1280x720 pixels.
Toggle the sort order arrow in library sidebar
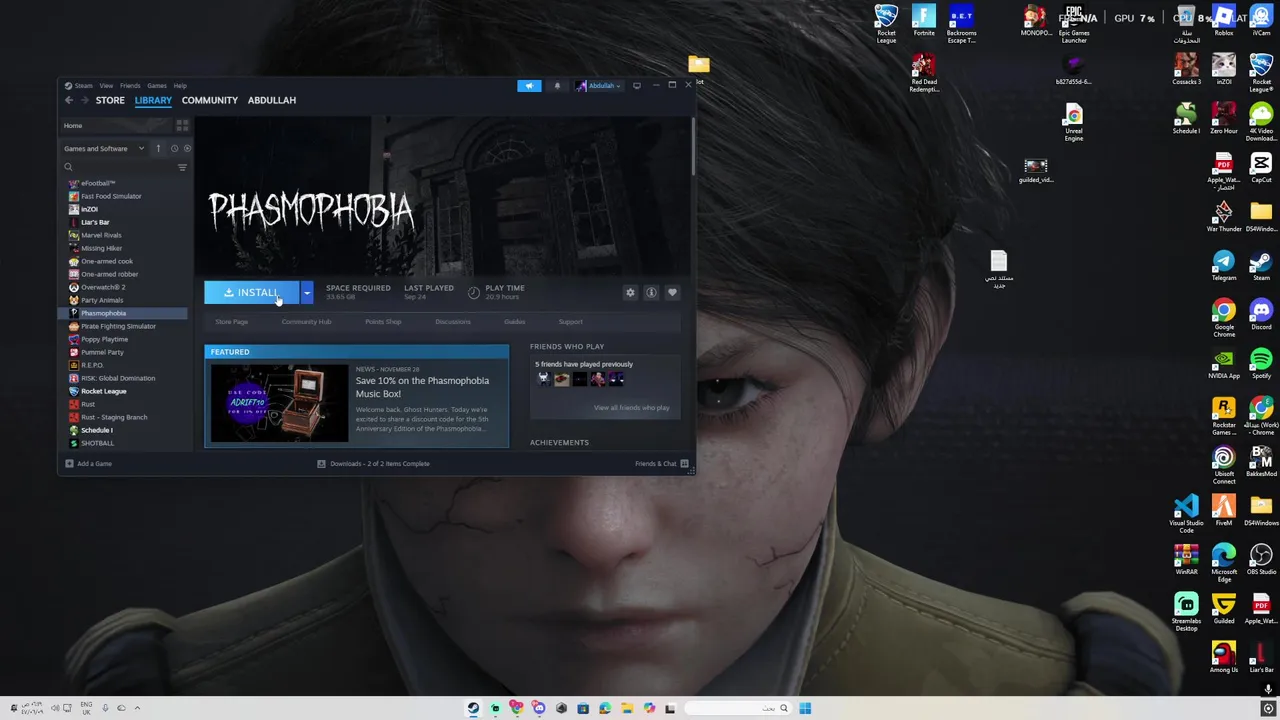[158, 148]
